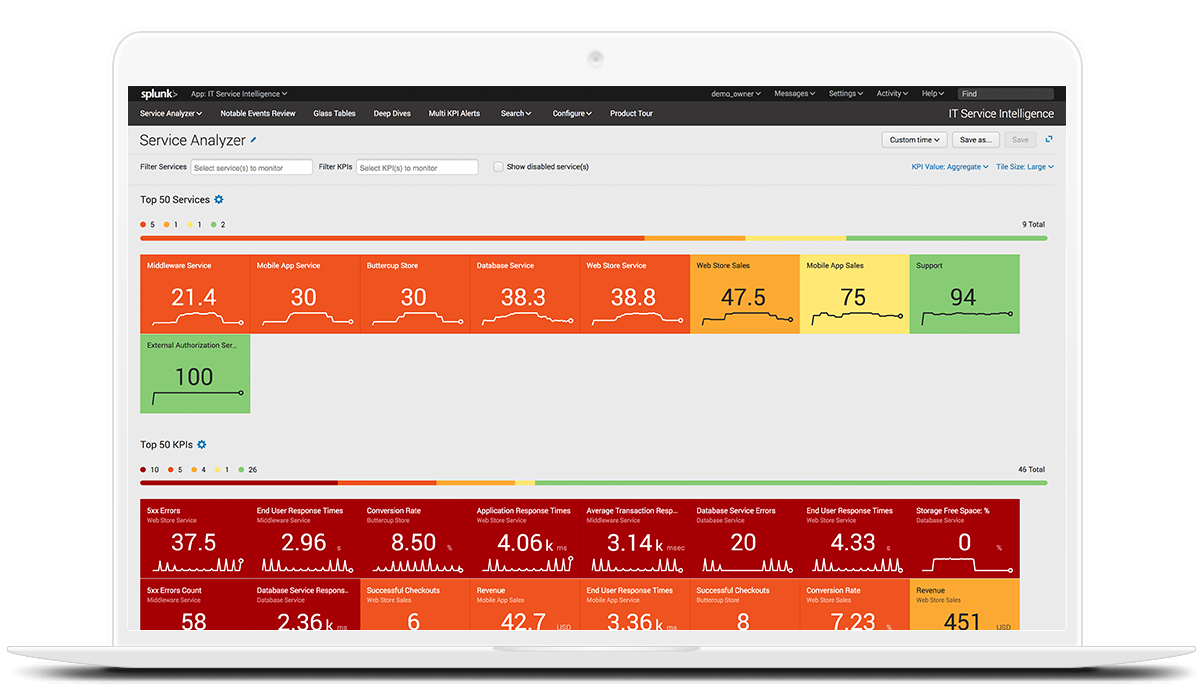The width and height of the screenshot is (1200, 695).
Task: Click the green dot showing 26 in KPIs legend
Action: 239,470
